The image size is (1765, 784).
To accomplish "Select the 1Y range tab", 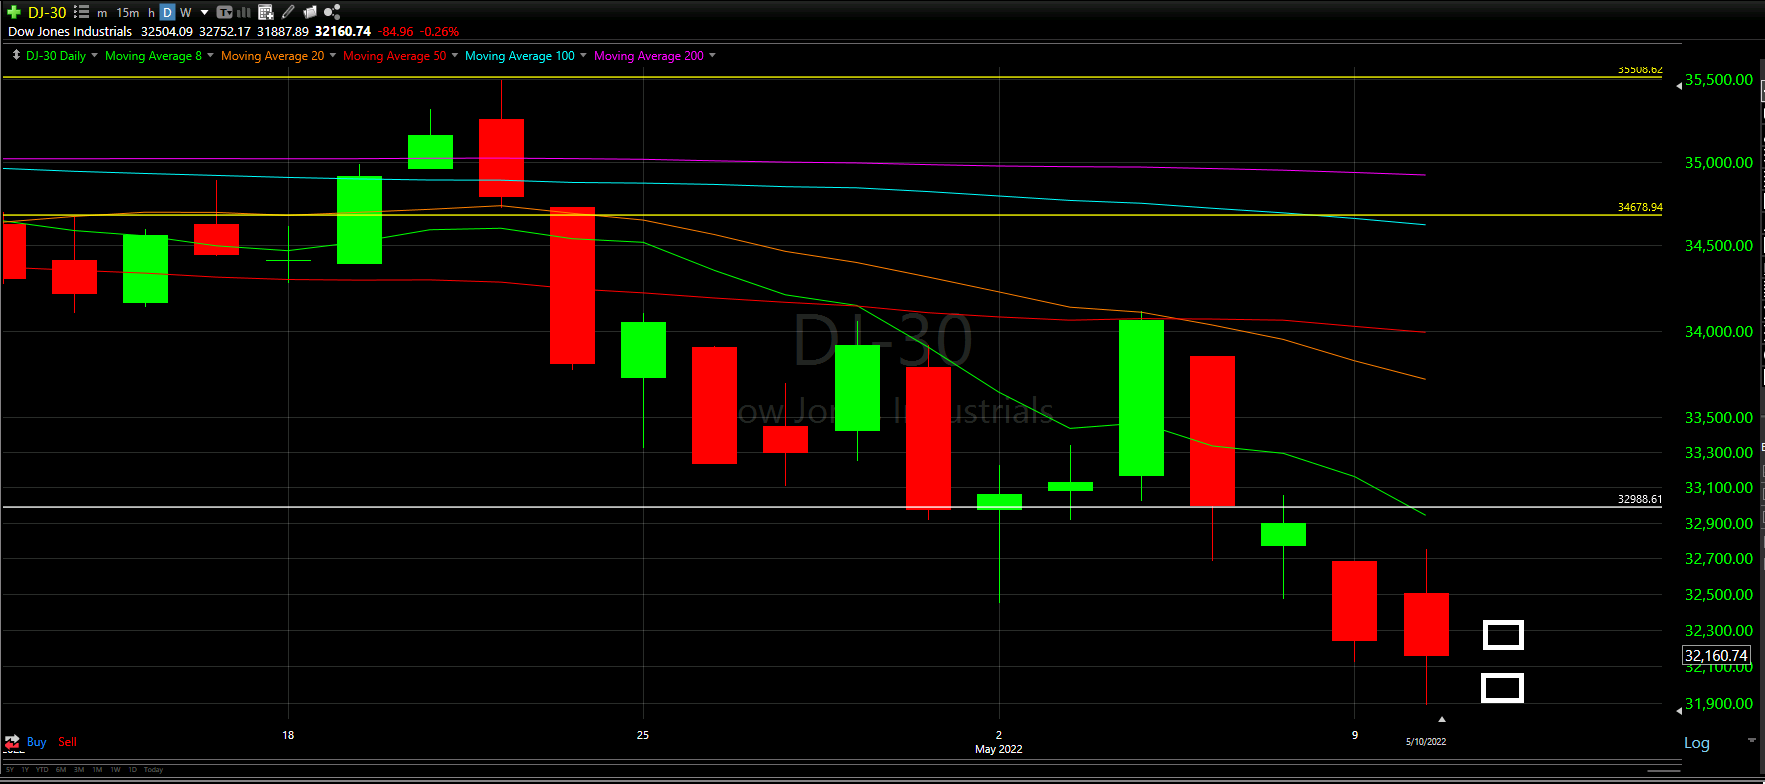I will pos(25,770).
